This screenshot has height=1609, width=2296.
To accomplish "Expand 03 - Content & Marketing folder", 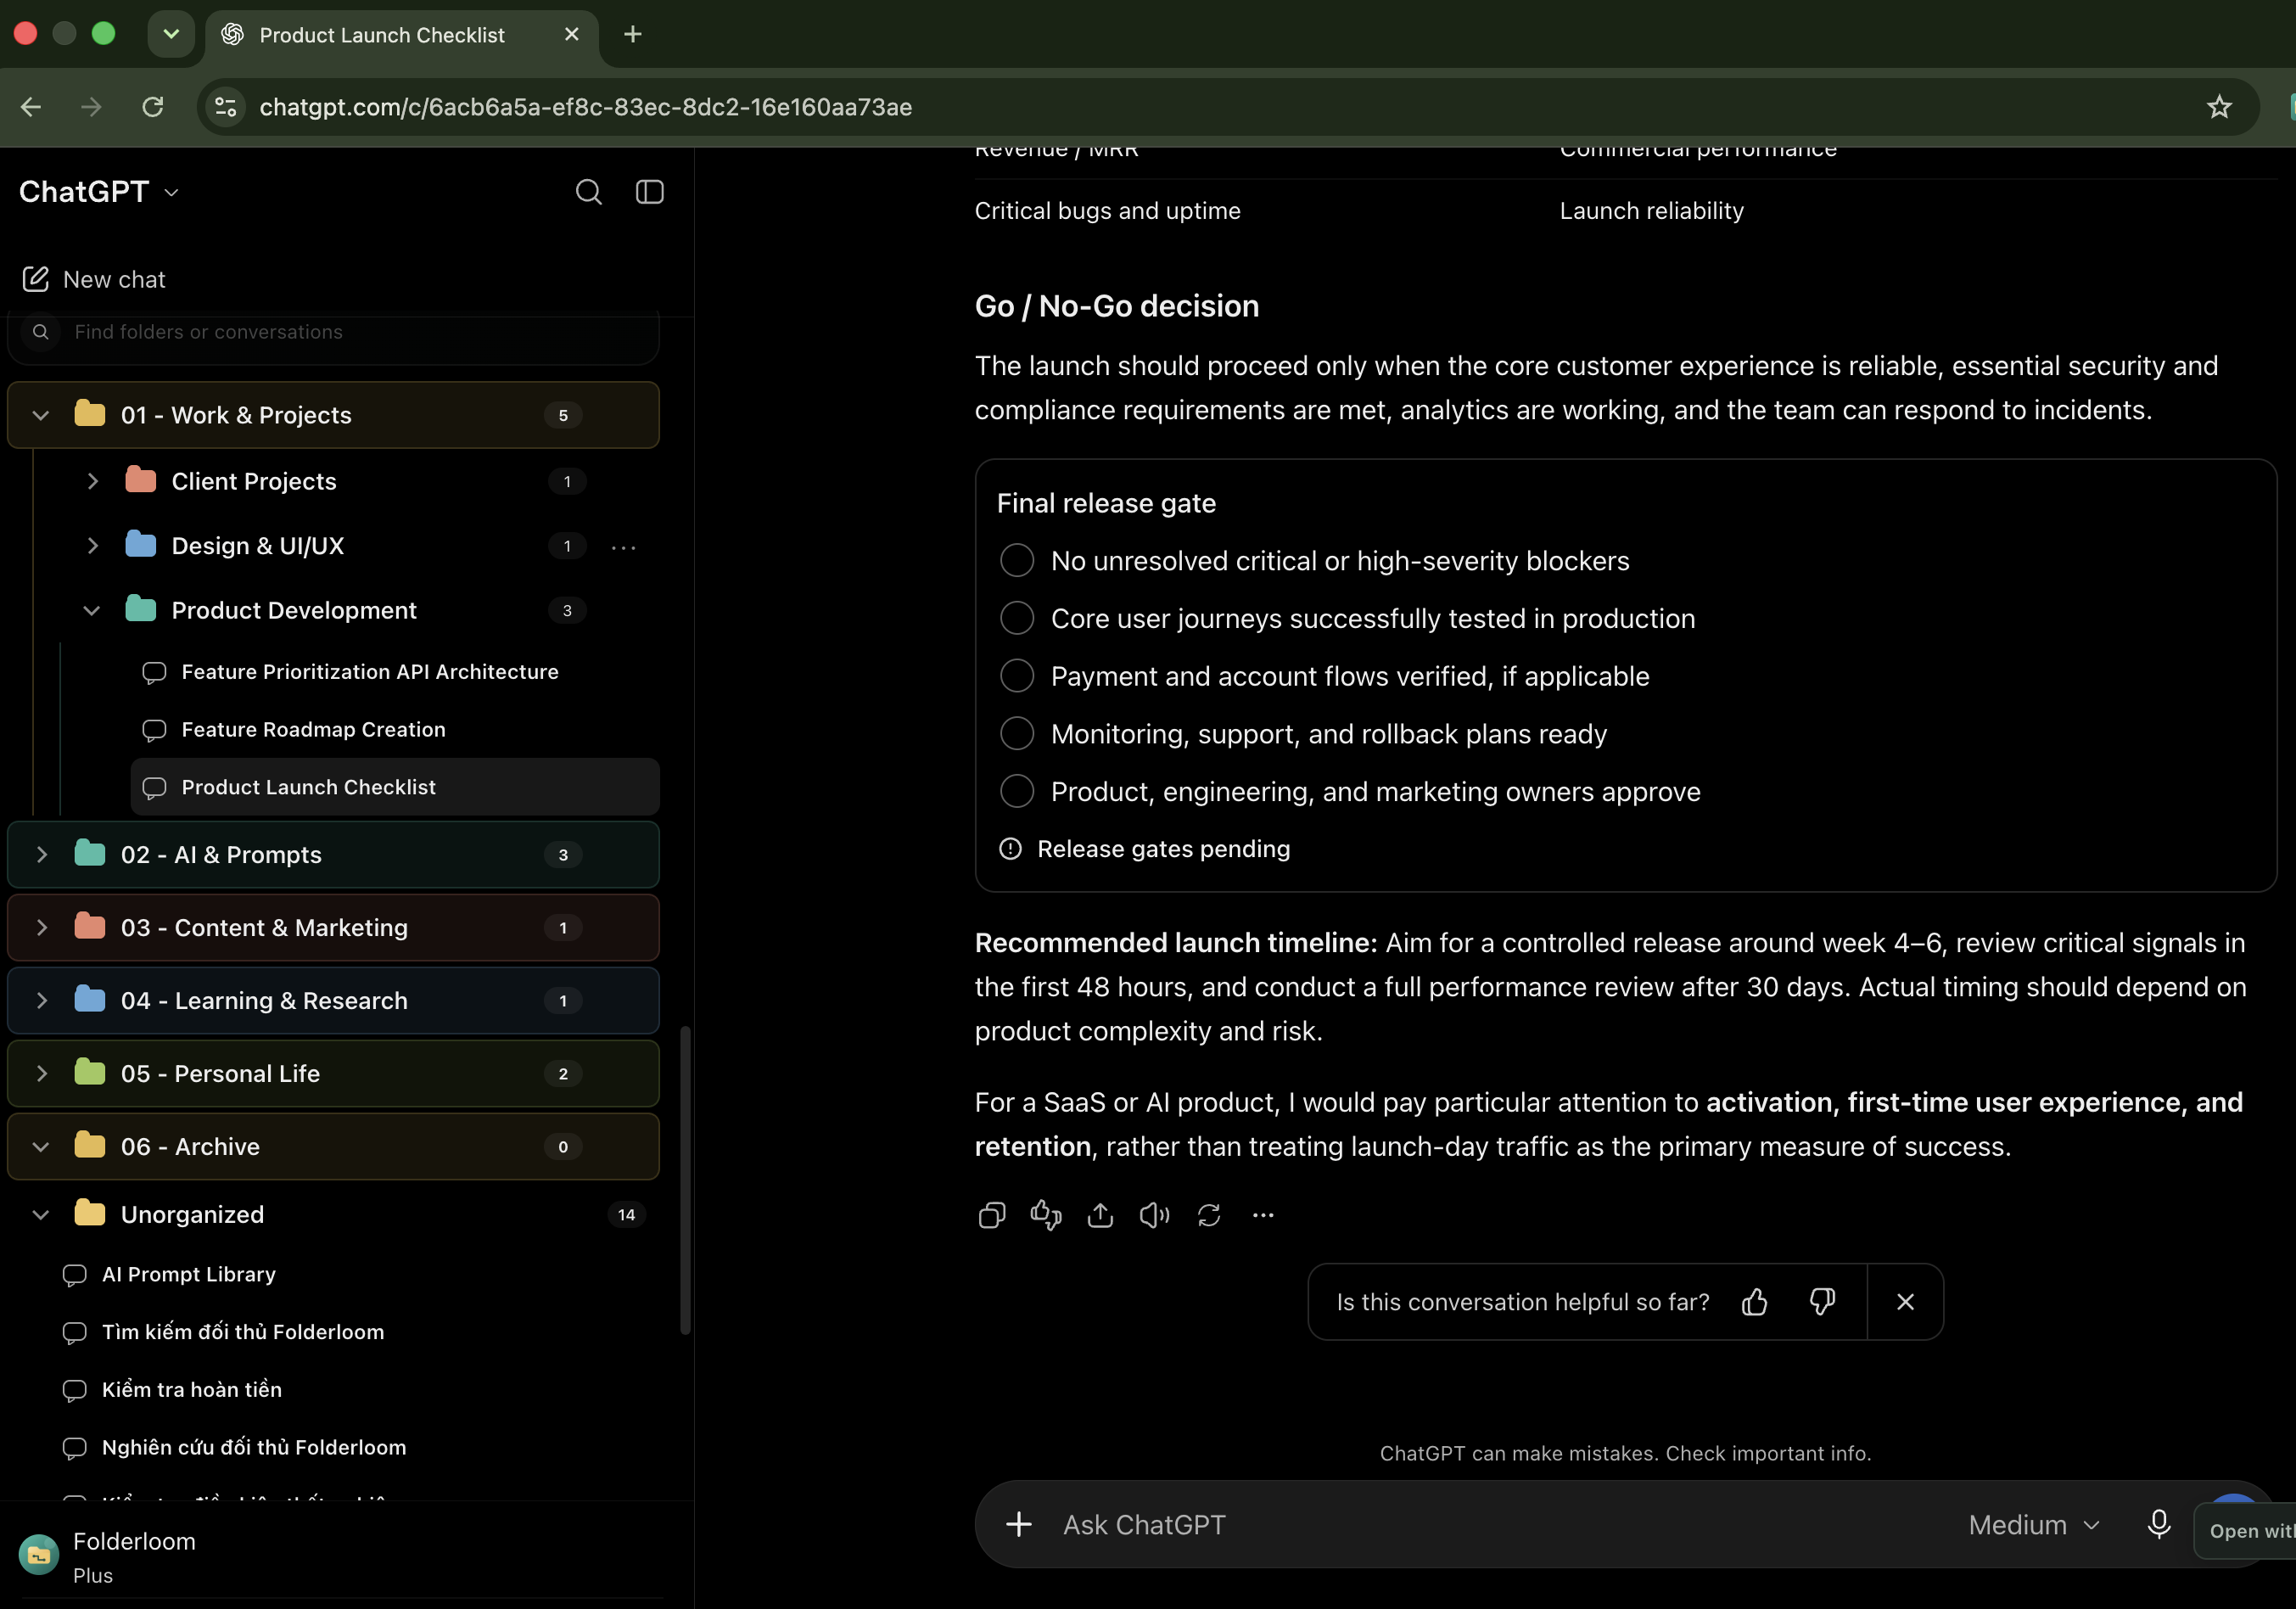I will pos(41,928).
